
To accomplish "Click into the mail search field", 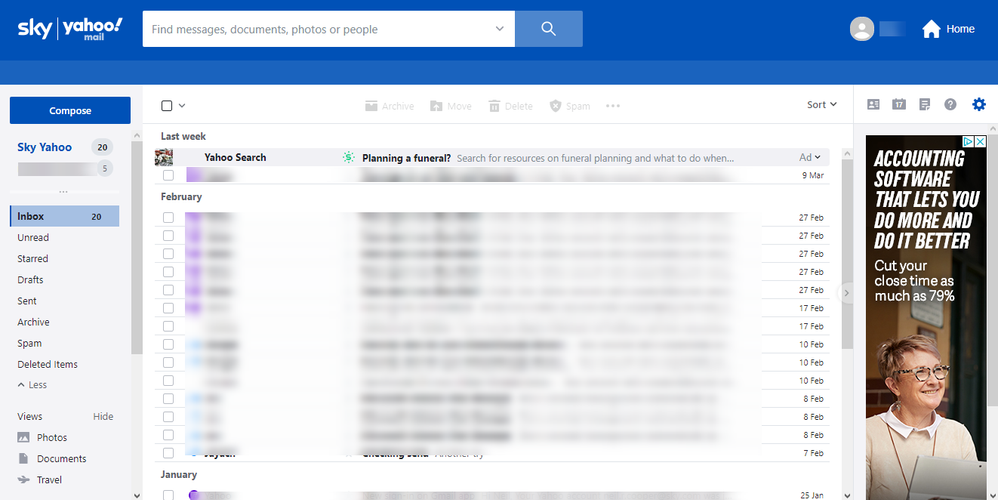I will tap(320, 29).
